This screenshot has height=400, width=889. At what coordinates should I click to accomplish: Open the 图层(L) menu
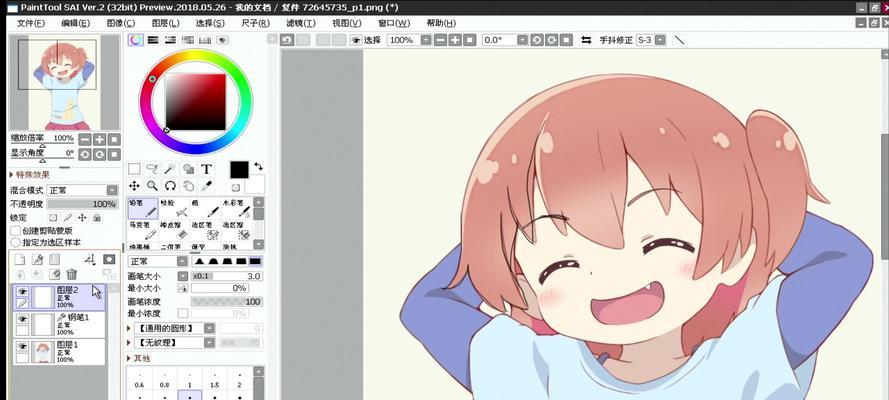[166, 23]
